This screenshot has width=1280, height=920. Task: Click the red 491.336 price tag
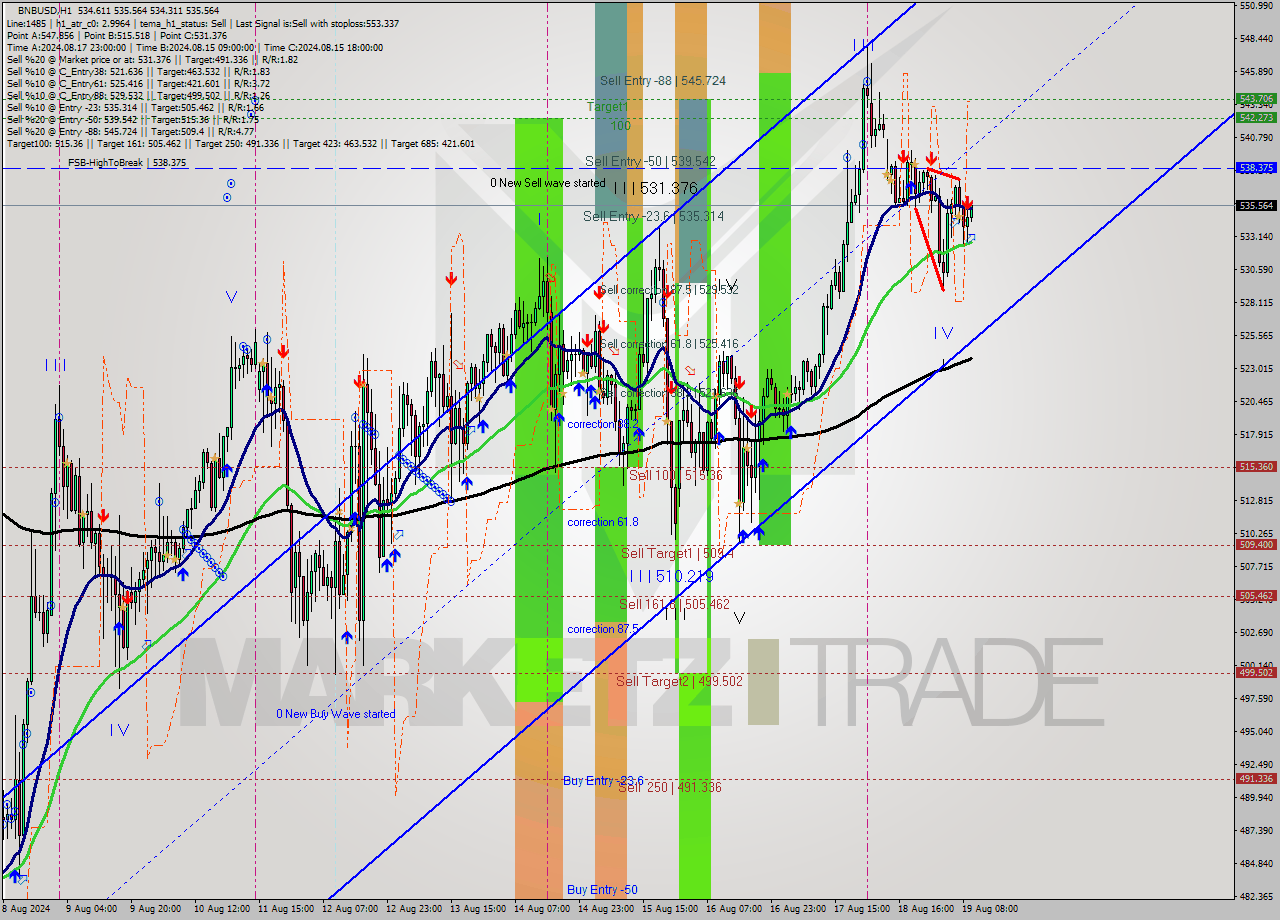[1256, 778]
